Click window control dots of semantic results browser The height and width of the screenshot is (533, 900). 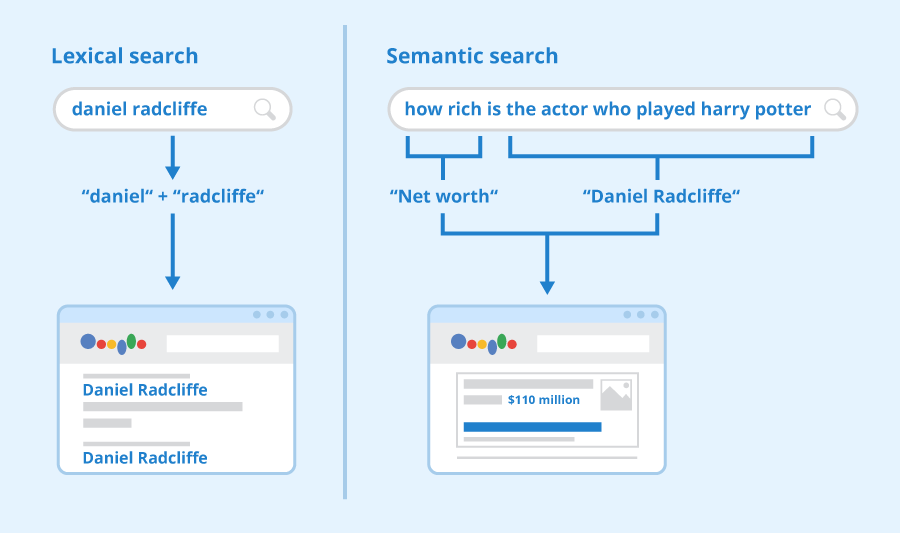[641, 314]
